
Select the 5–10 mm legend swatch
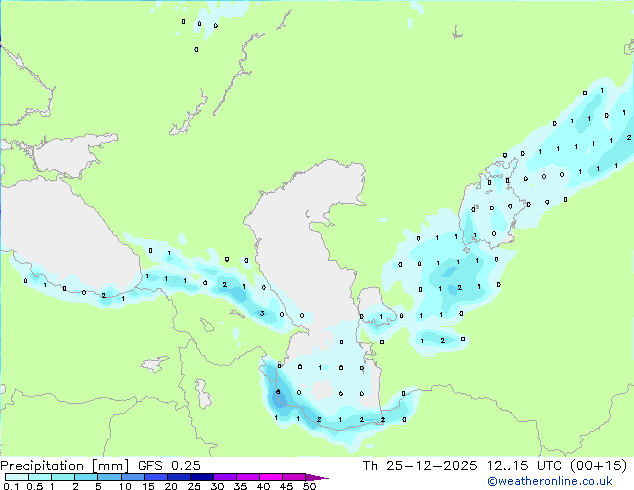(x=109, y=477)
